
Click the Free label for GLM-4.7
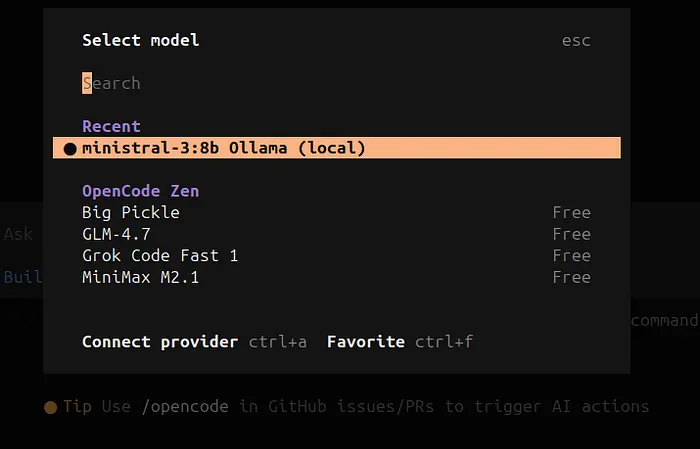[x=571, y=234]
